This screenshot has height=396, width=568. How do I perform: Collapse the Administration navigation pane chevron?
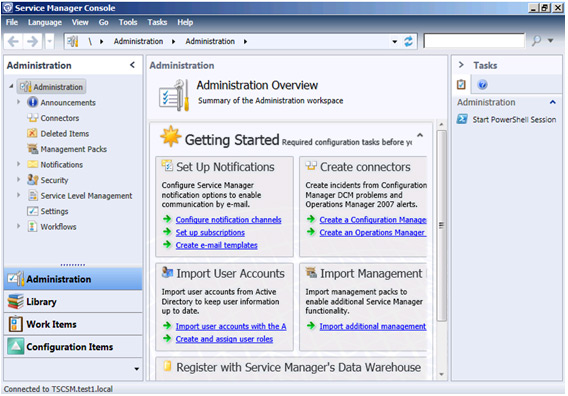[132, 65]
